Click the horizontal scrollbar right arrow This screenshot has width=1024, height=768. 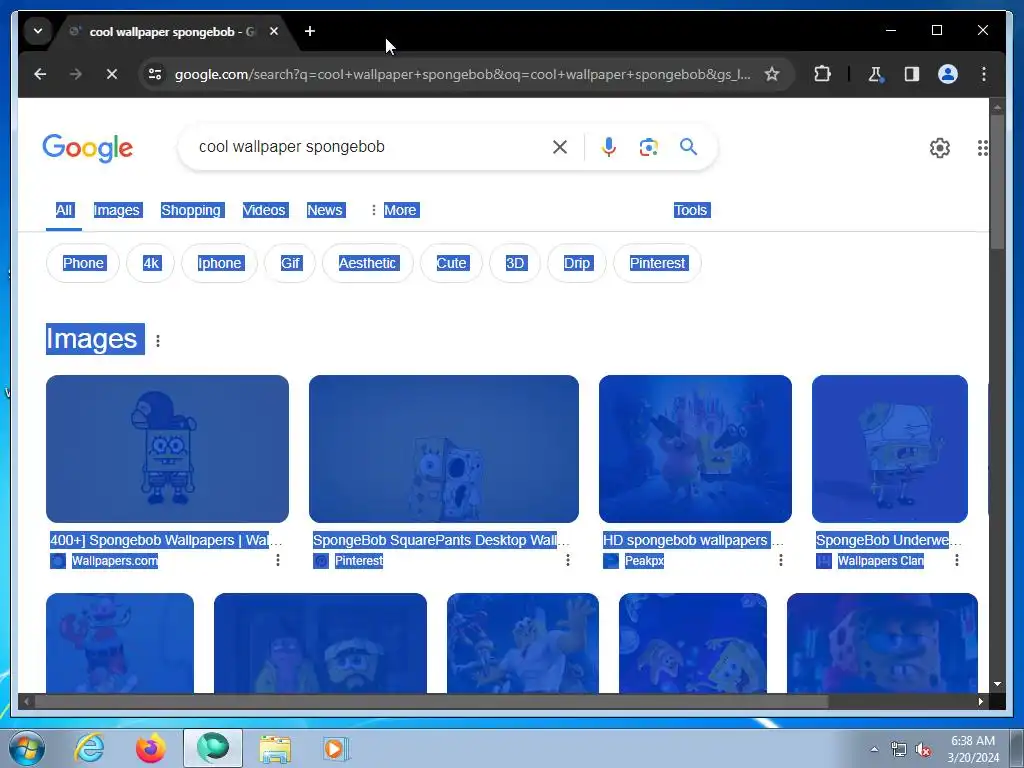[x=980, y=701]
